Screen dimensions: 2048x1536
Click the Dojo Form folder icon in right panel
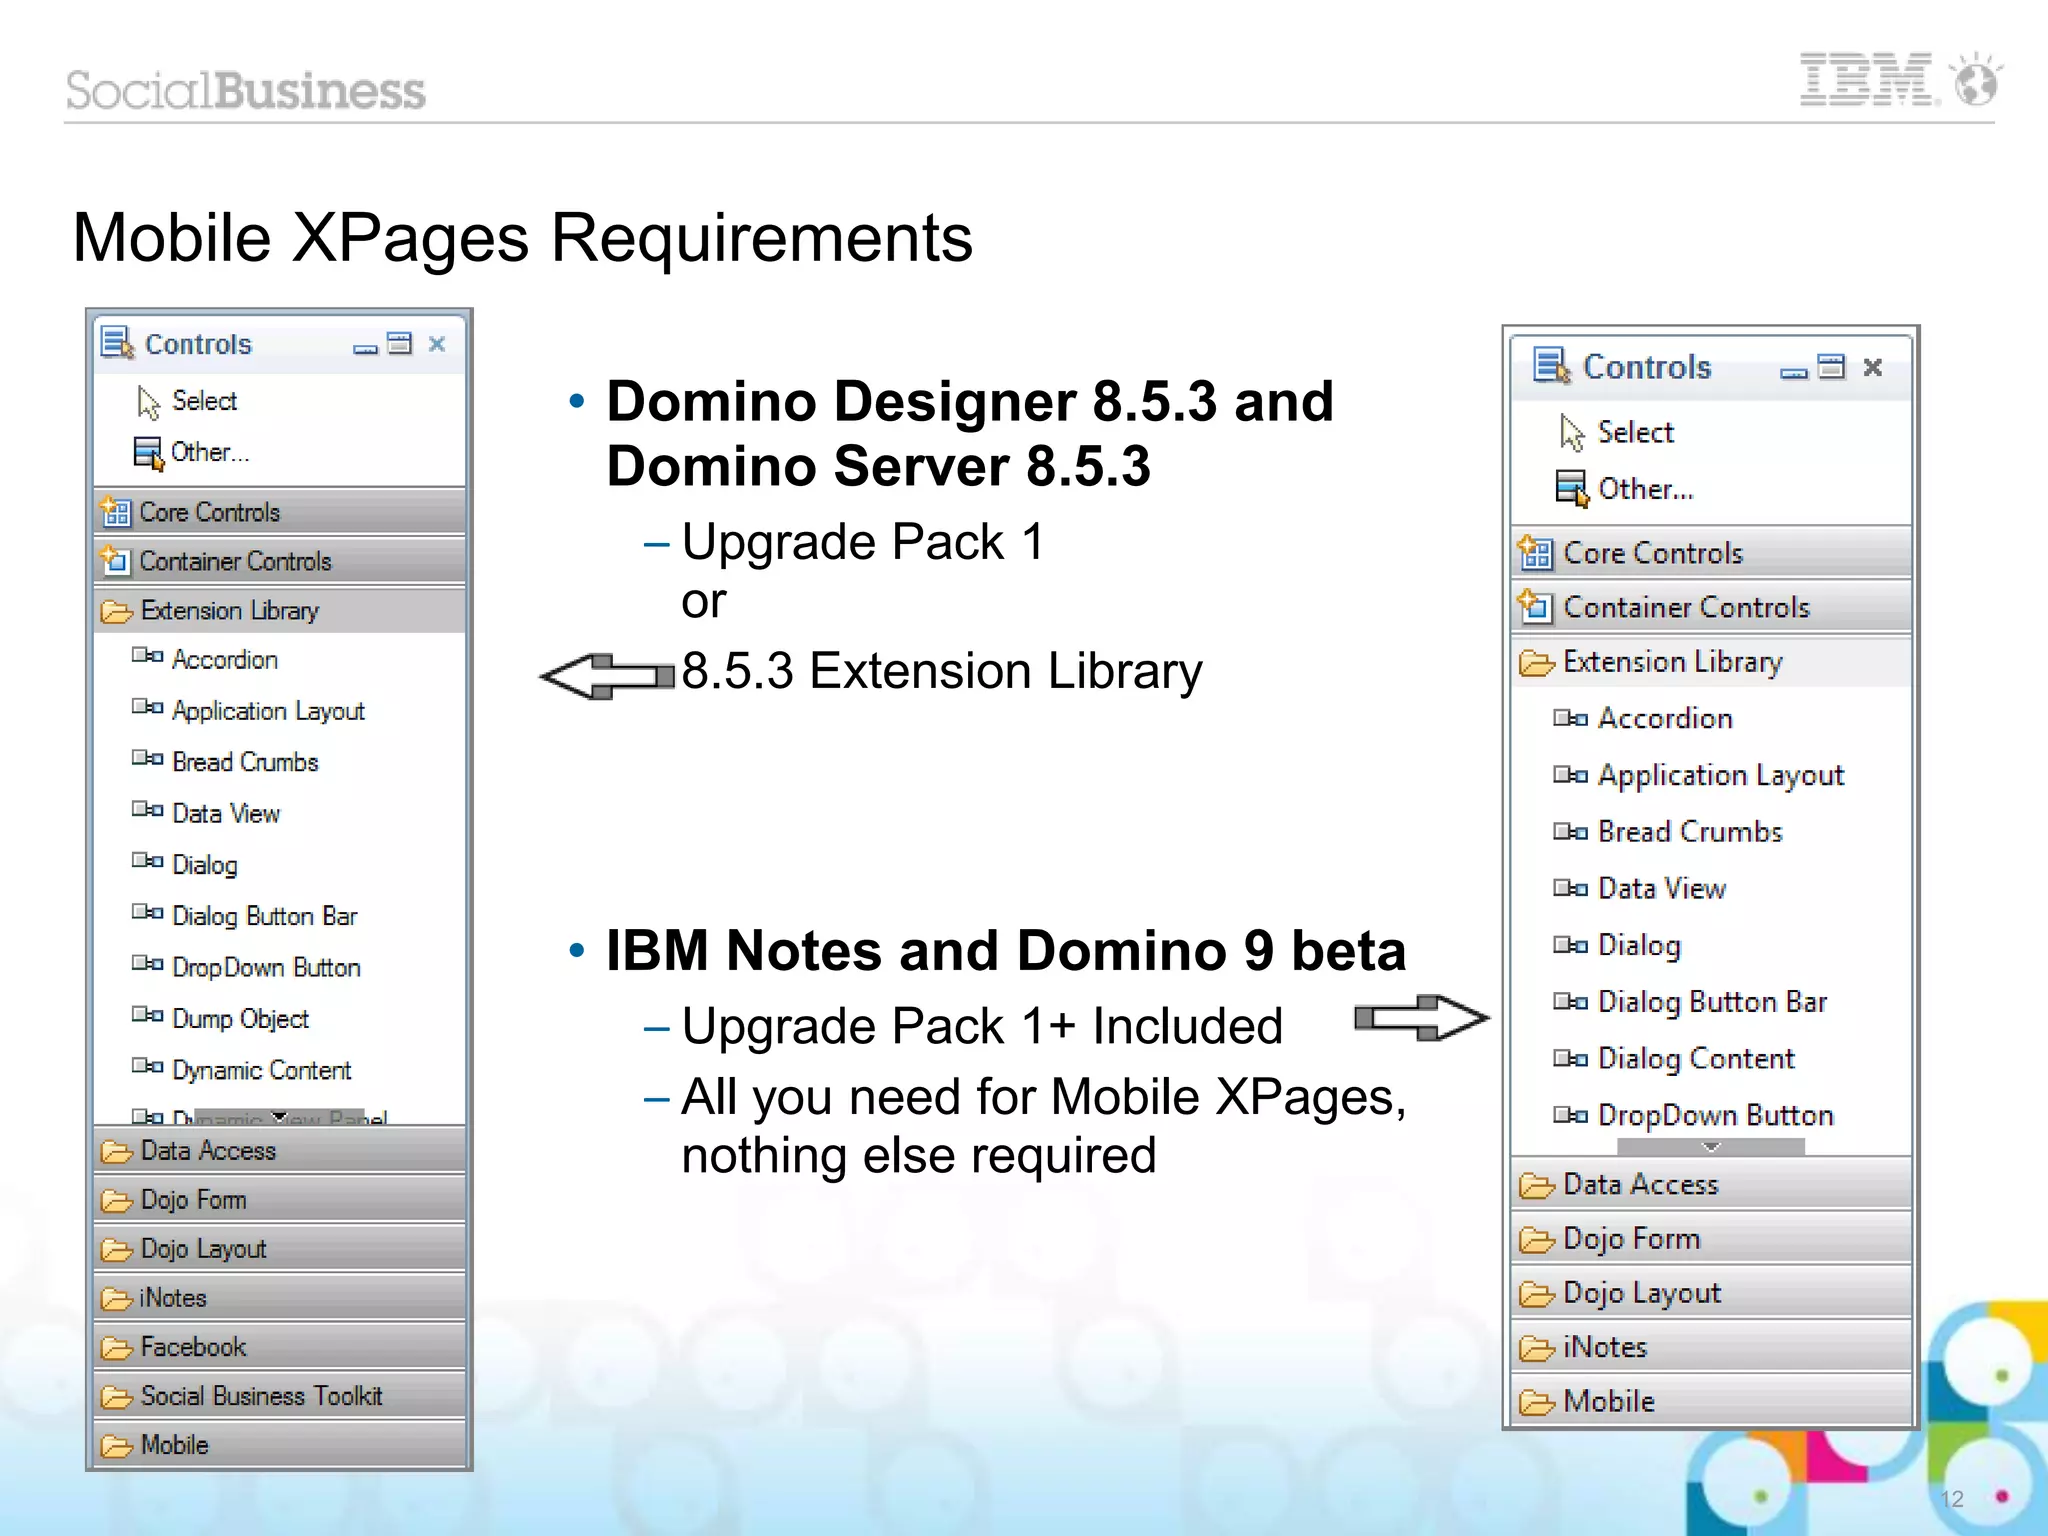tap(1536, 1240)
